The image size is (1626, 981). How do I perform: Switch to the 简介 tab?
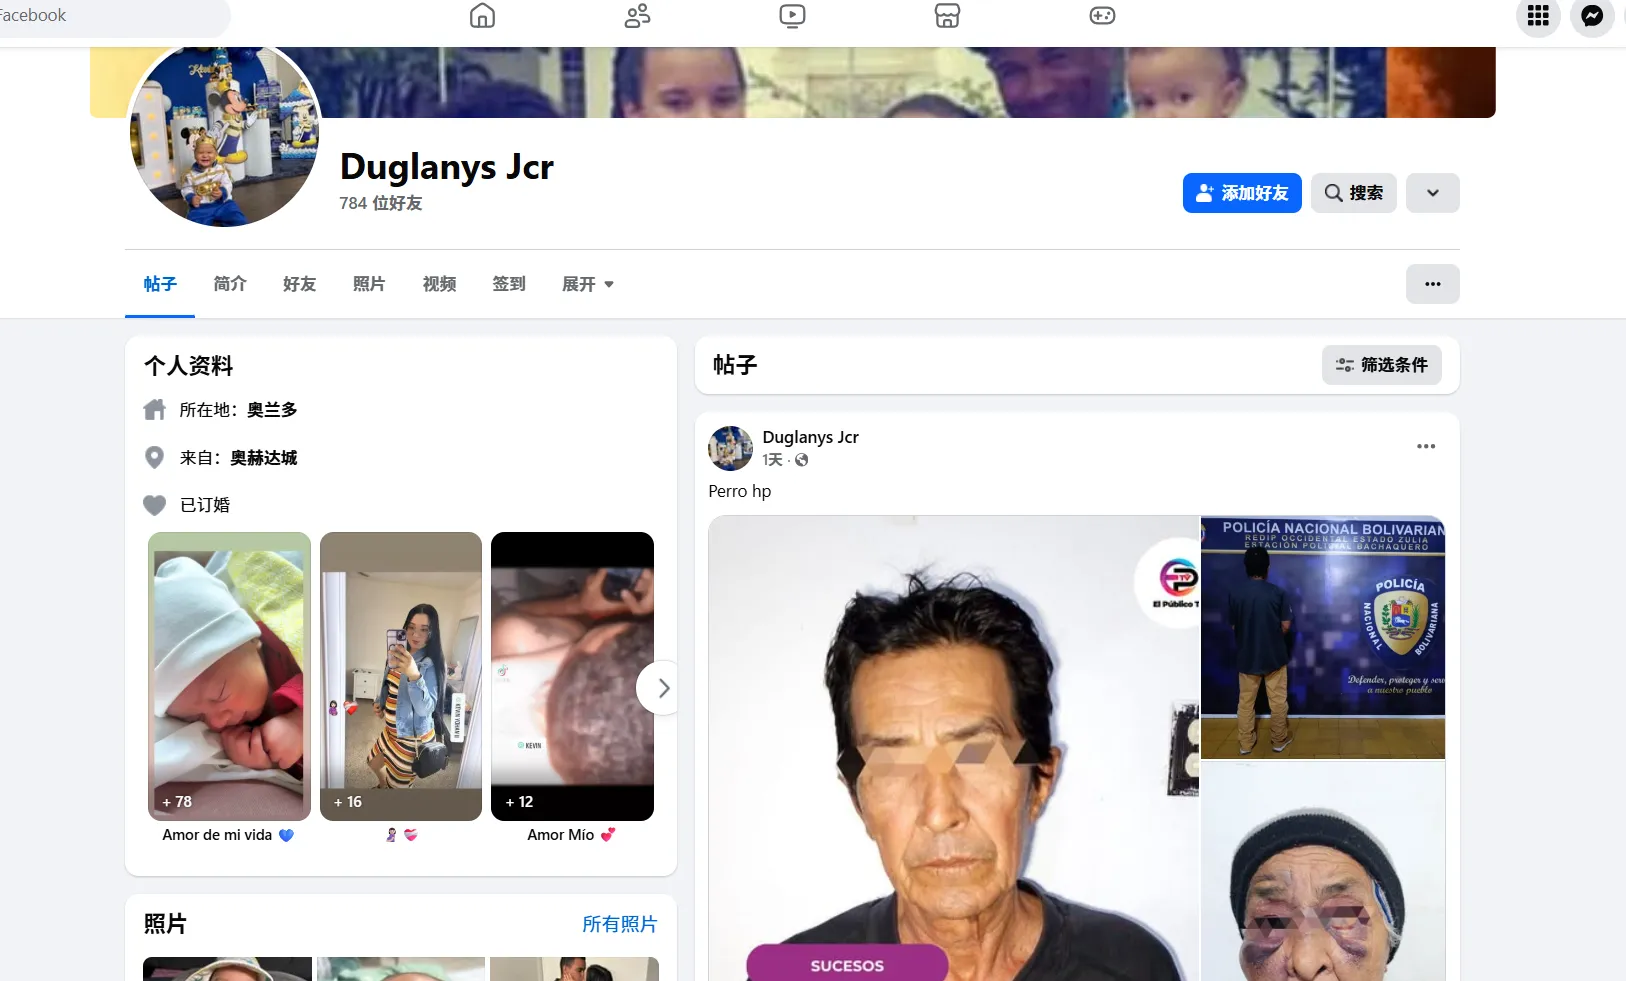coord(228,284)
